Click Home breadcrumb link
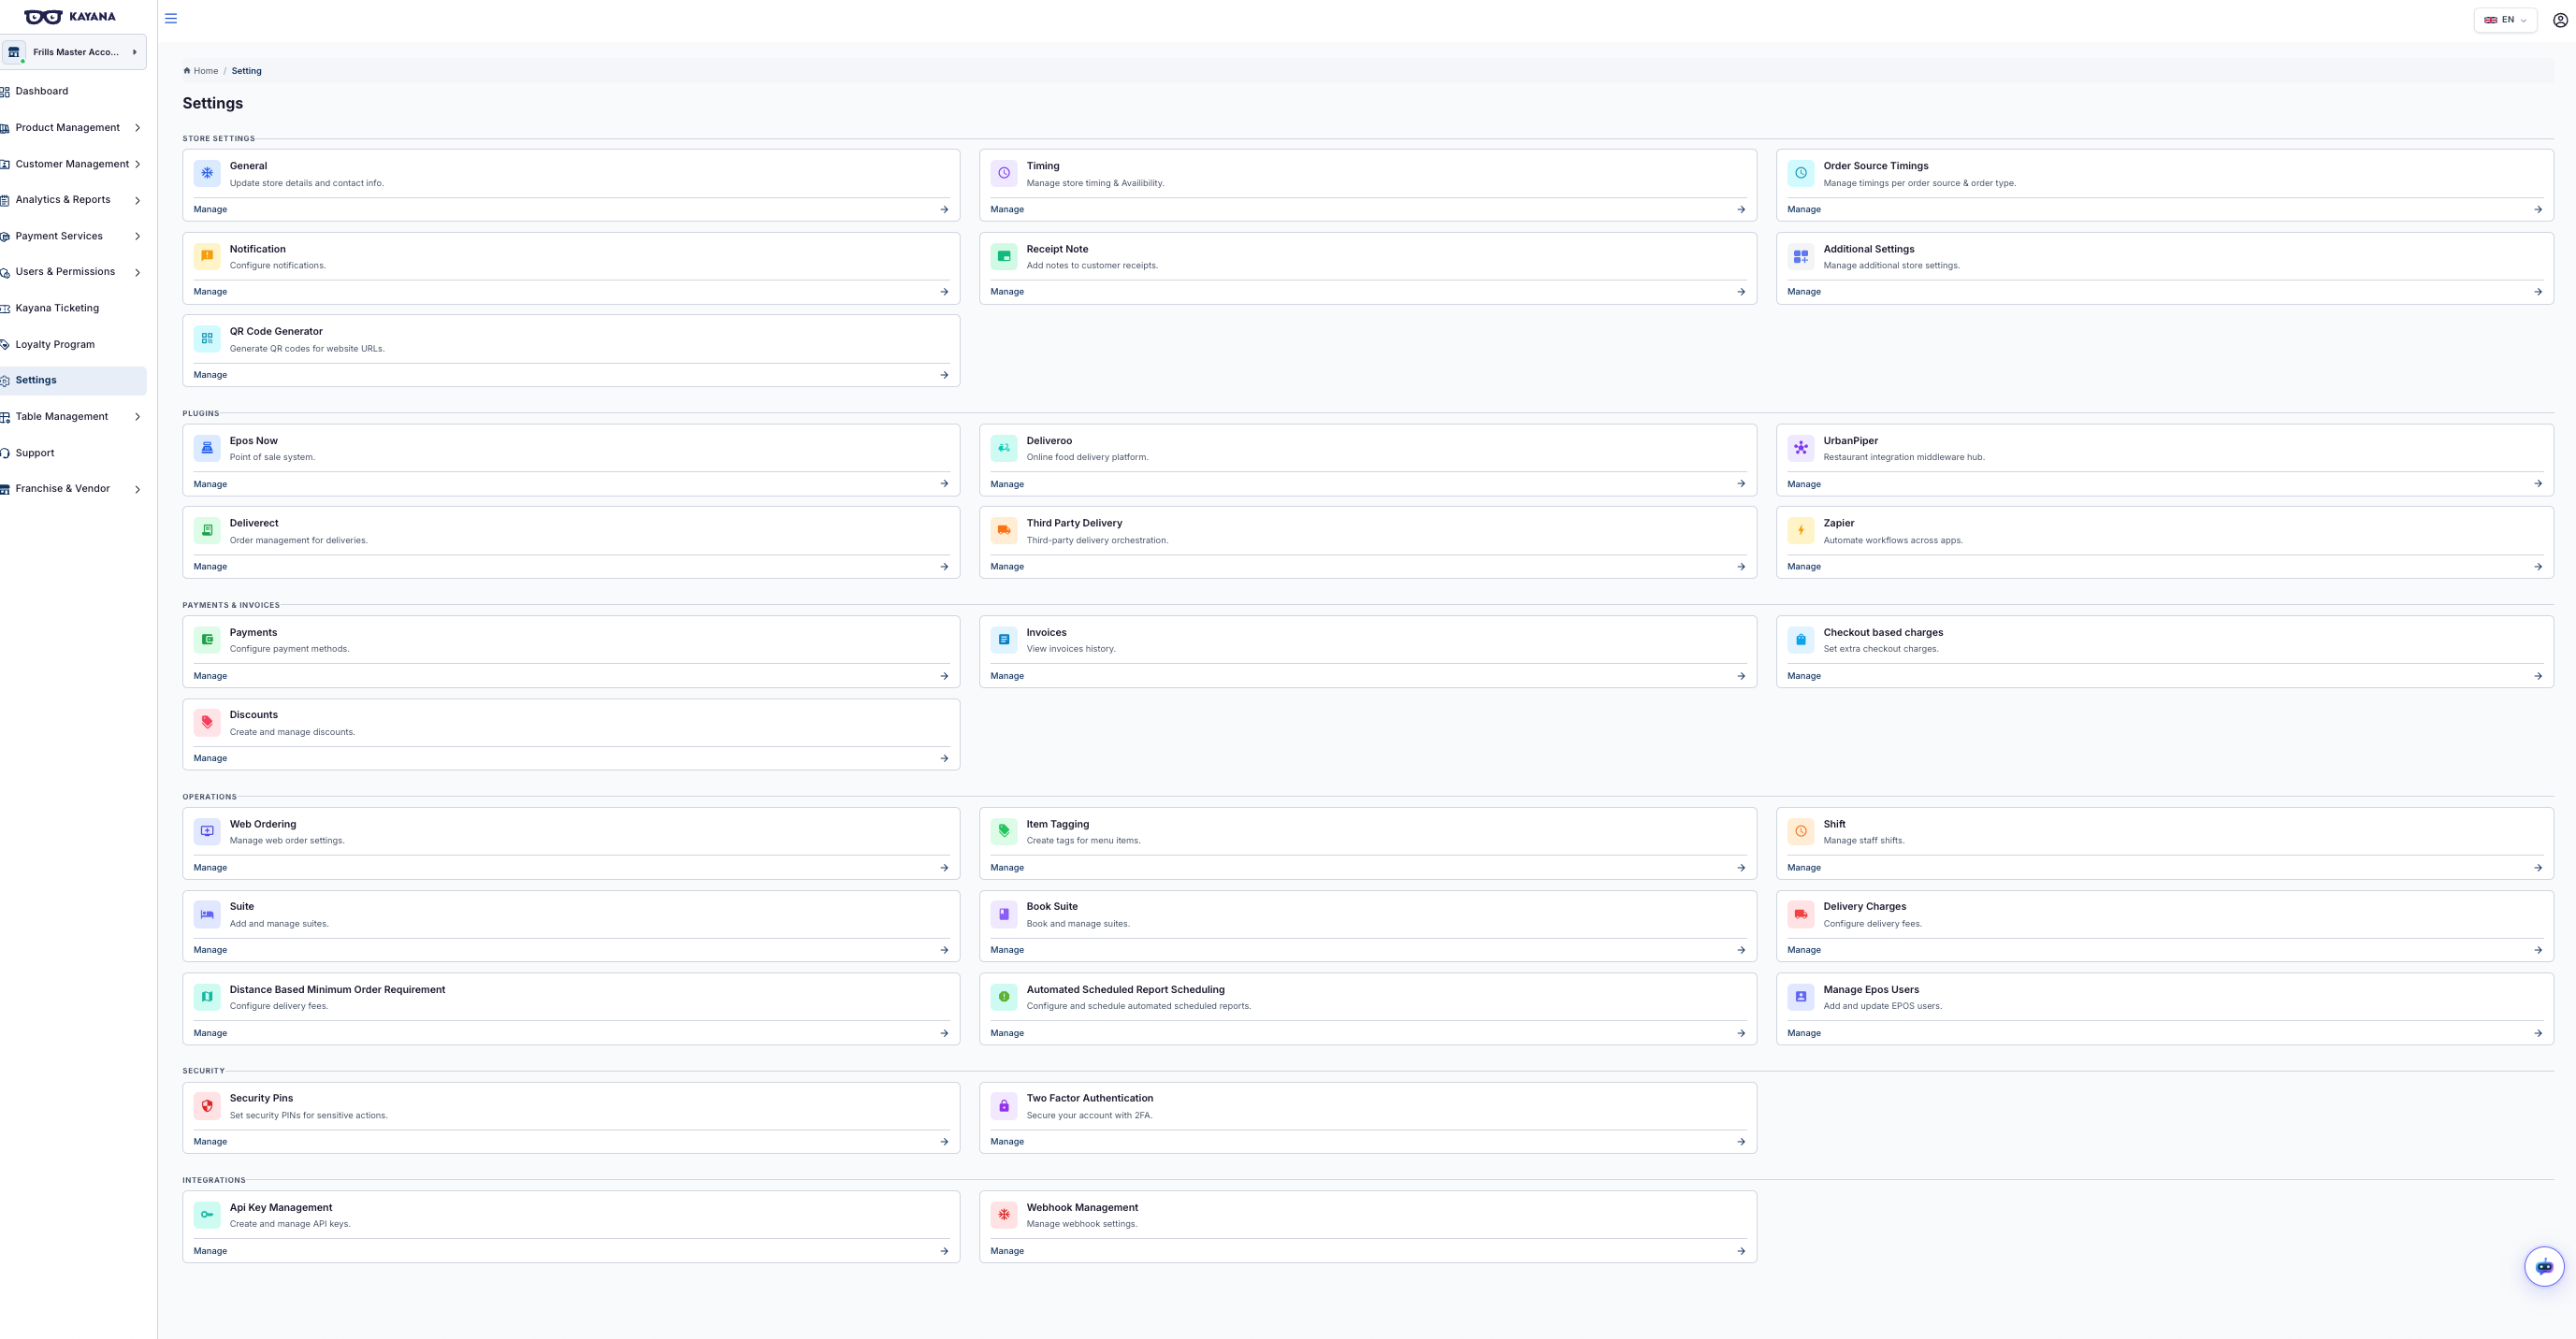2576x1339 pixels. click(201, 71)
